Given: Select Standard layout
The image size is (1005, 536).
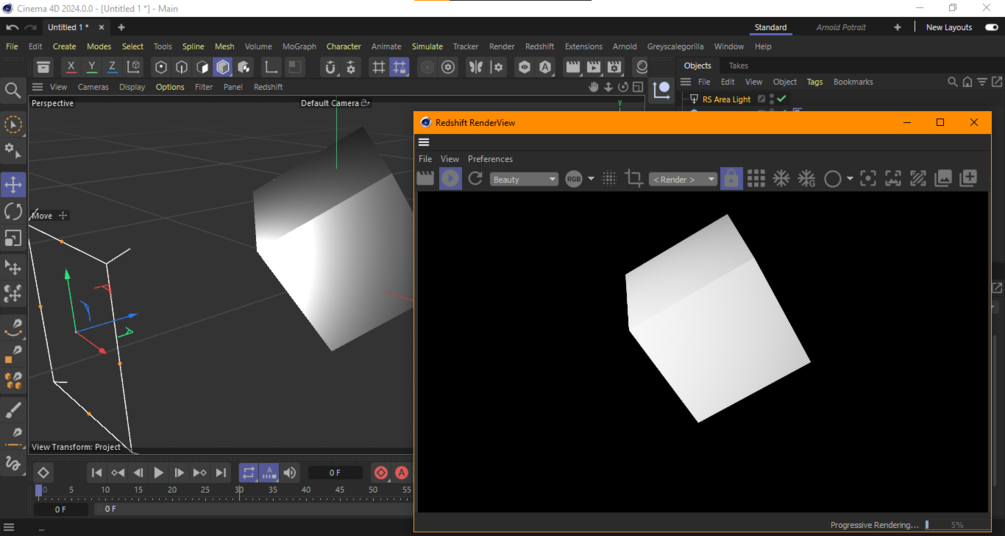Looking at the screenshot, I should point(770,28).
